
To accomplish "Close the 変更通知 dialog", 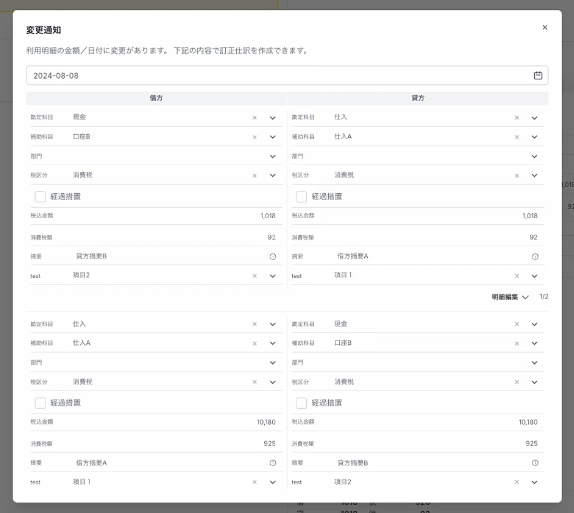I will tap(545, 27).
